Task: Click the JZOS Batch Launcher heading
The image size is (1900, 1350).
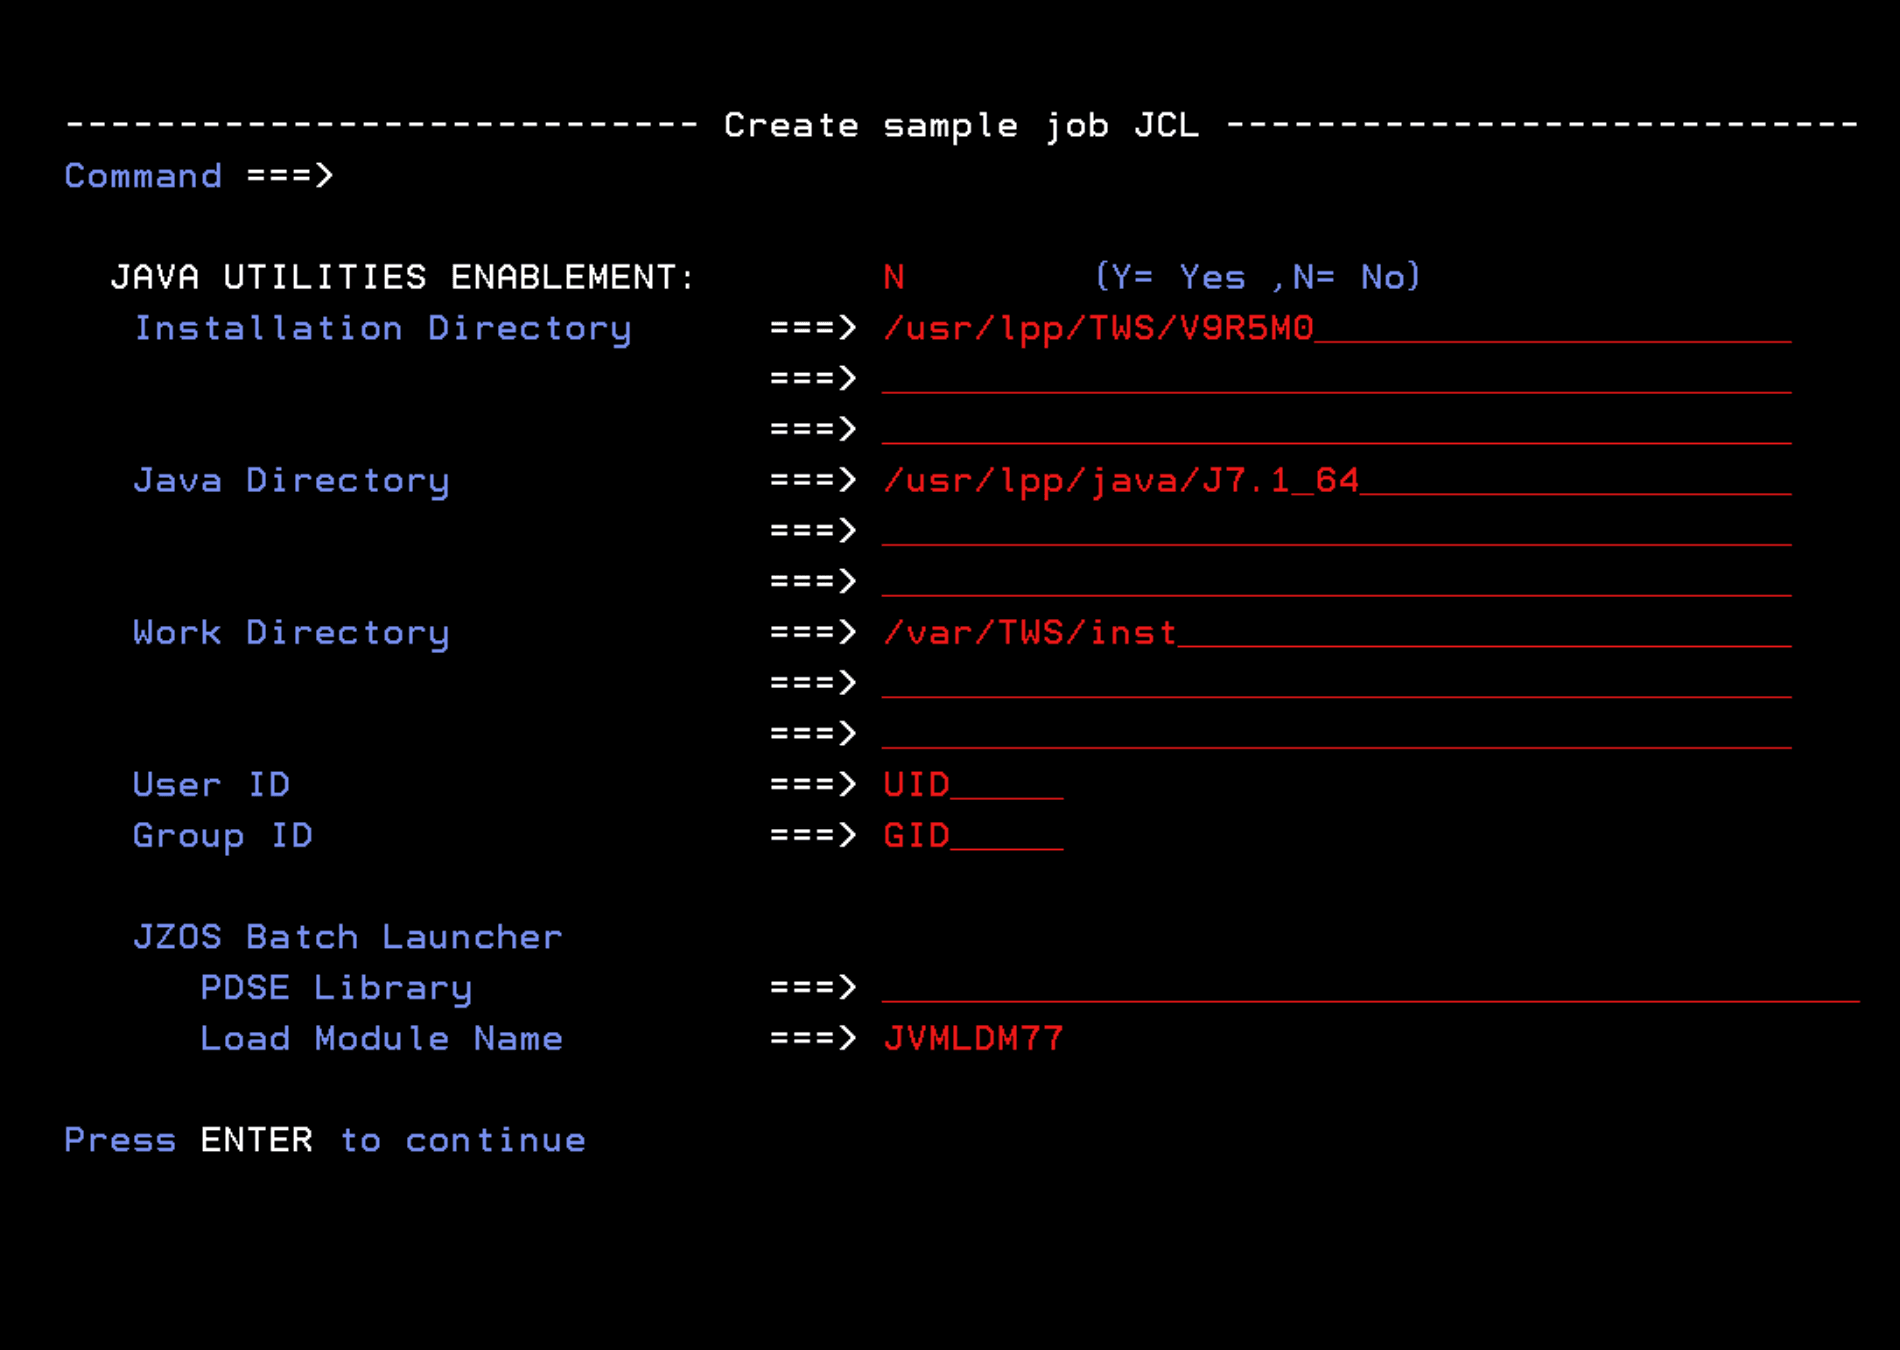Action: click(x=346, y=937)
